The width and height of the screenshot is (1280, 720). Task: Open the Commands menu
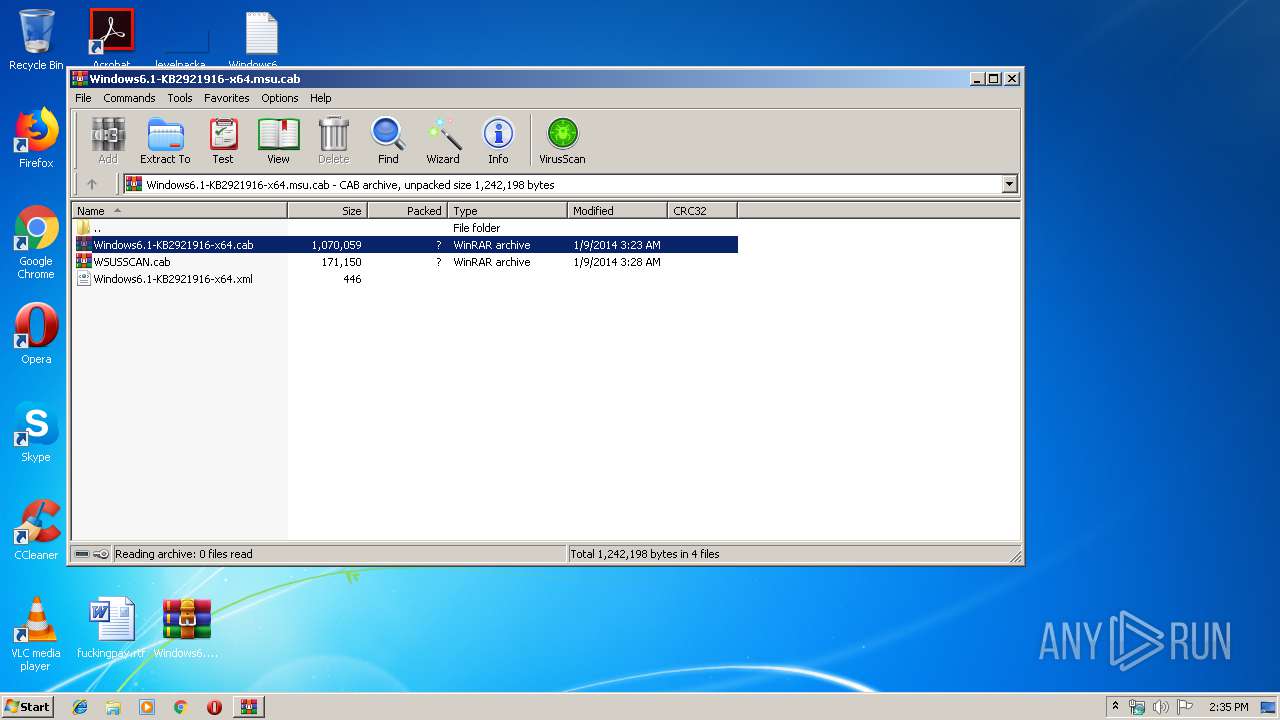click(129, 98)
